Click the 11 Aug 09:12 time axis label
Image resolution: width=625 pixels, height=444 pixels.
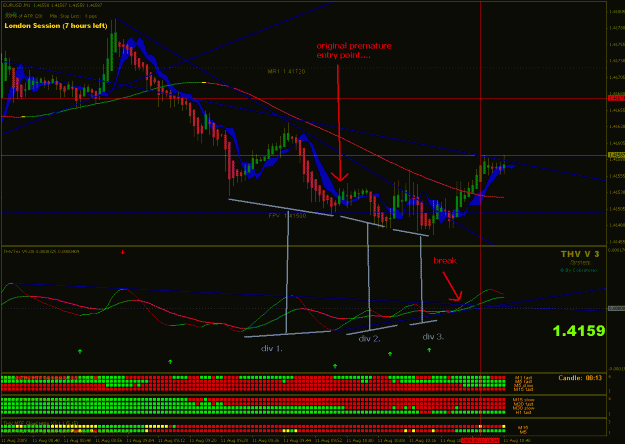pyautogui.click(x=173, y=441)
